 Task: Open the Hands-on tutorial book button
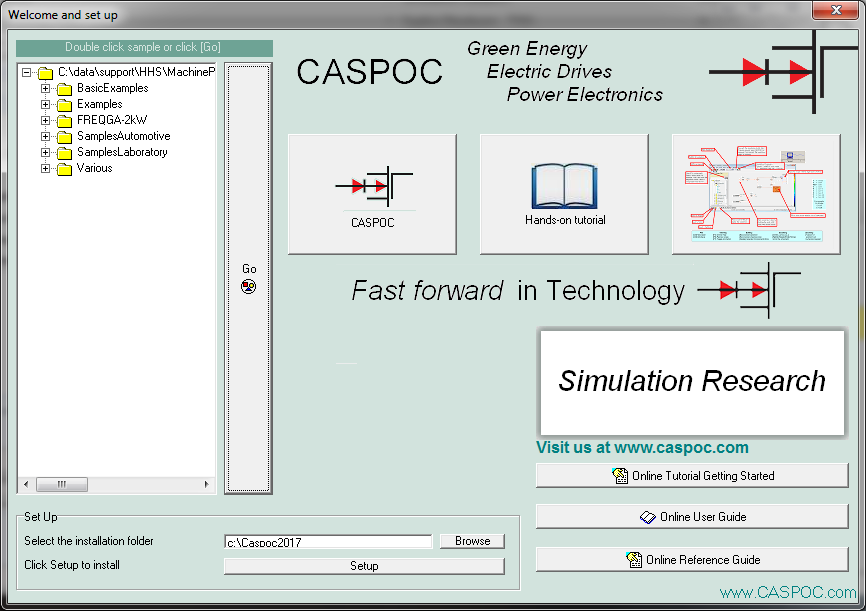pyautogui.click(x=564, y=194)
